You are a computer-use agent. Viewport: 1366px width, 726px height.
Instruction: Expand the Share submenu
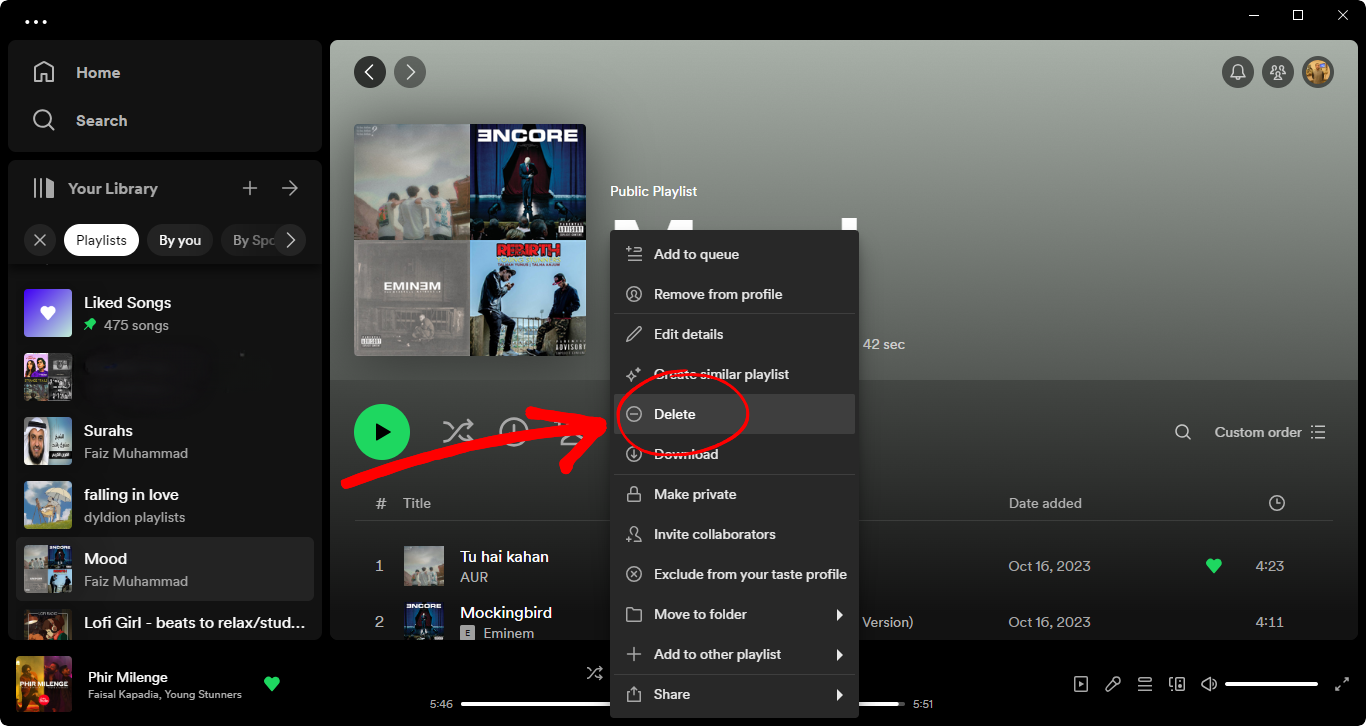coord(735,694)
